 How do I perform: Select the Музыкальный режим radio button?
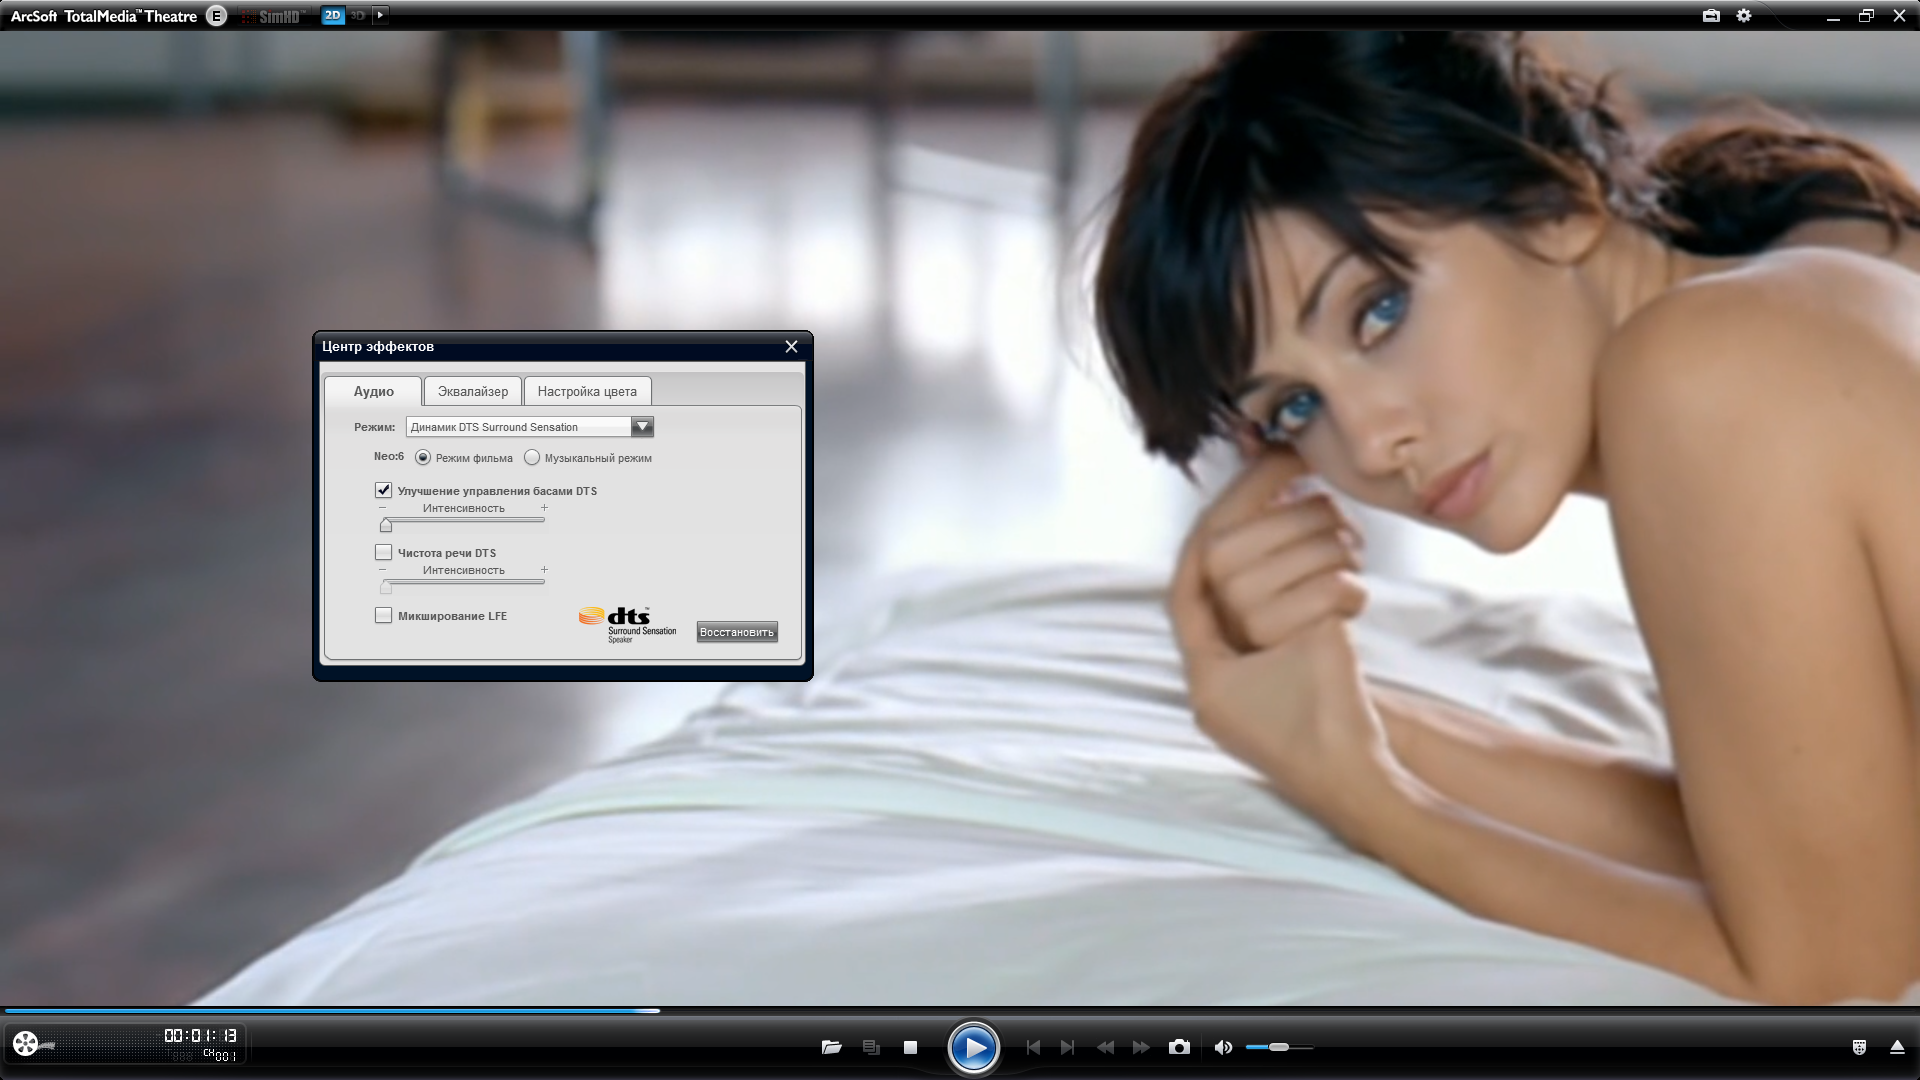click(x=532, y=458)
